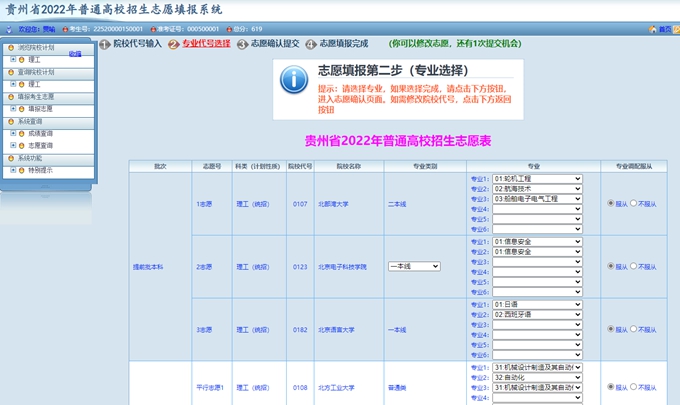The width and height of the screenshot is (680, 405).
Task: Go to the 院校代号输入 step
Action: pyautogui.click(x=137, y=43)
